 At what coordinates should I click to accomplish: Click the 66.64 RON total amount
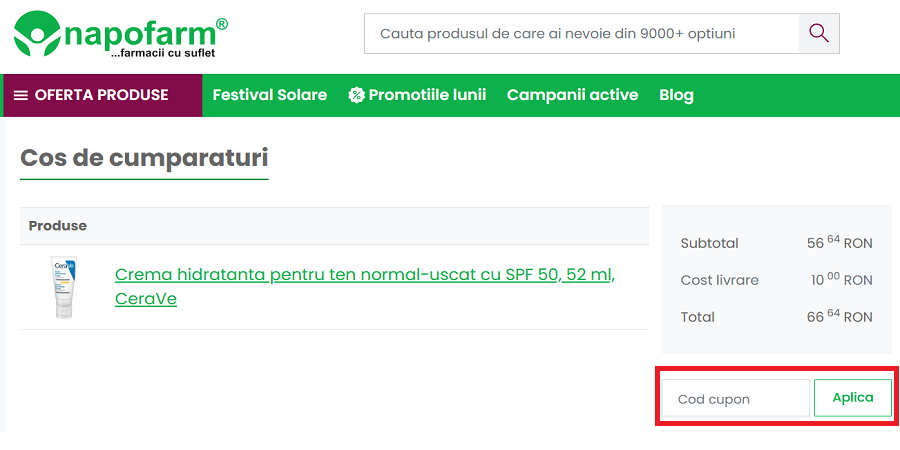(839, 317)
